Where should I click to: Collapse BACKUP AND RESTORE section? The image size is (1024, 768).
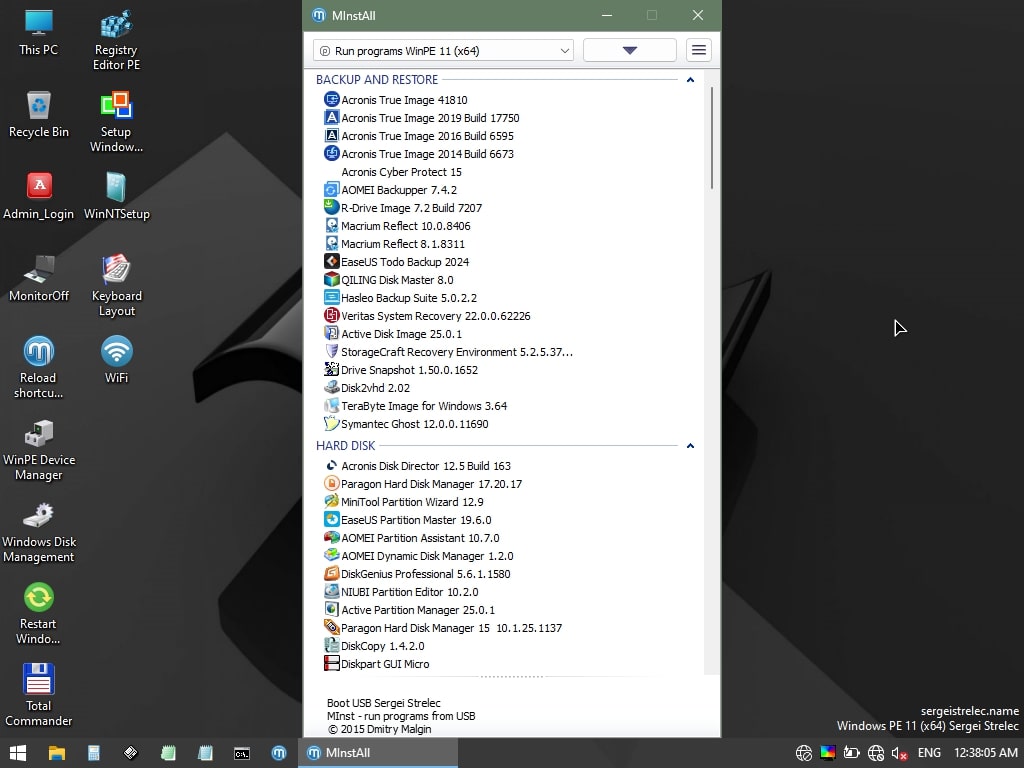(690, 80)
